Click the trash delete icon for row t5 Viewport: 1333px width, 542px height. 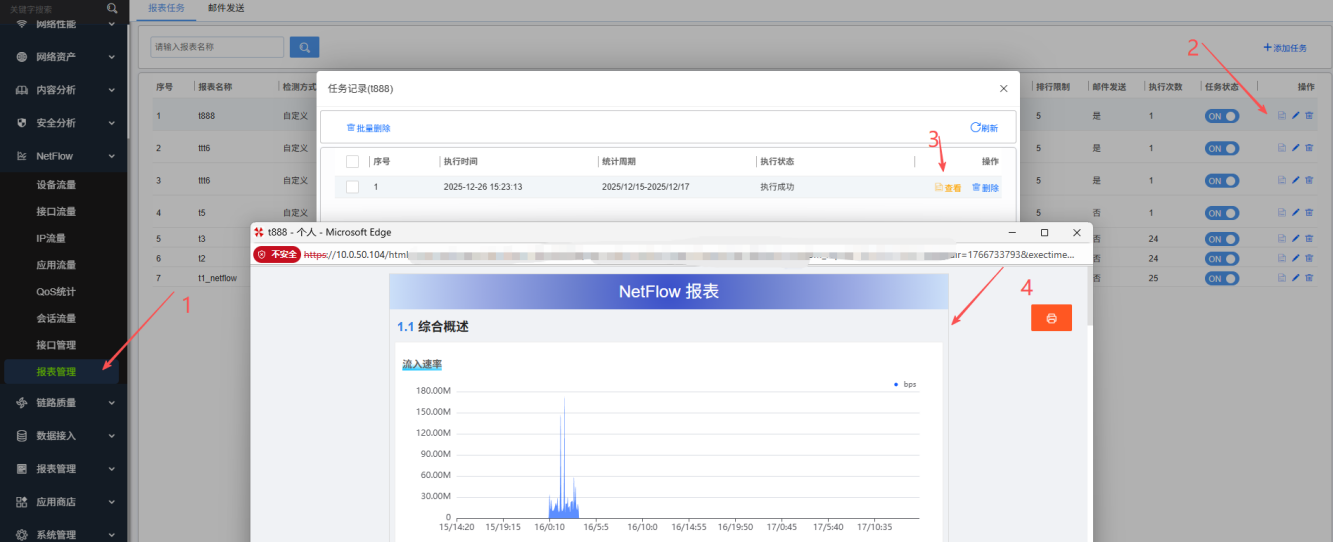[x=1309, y=213]
